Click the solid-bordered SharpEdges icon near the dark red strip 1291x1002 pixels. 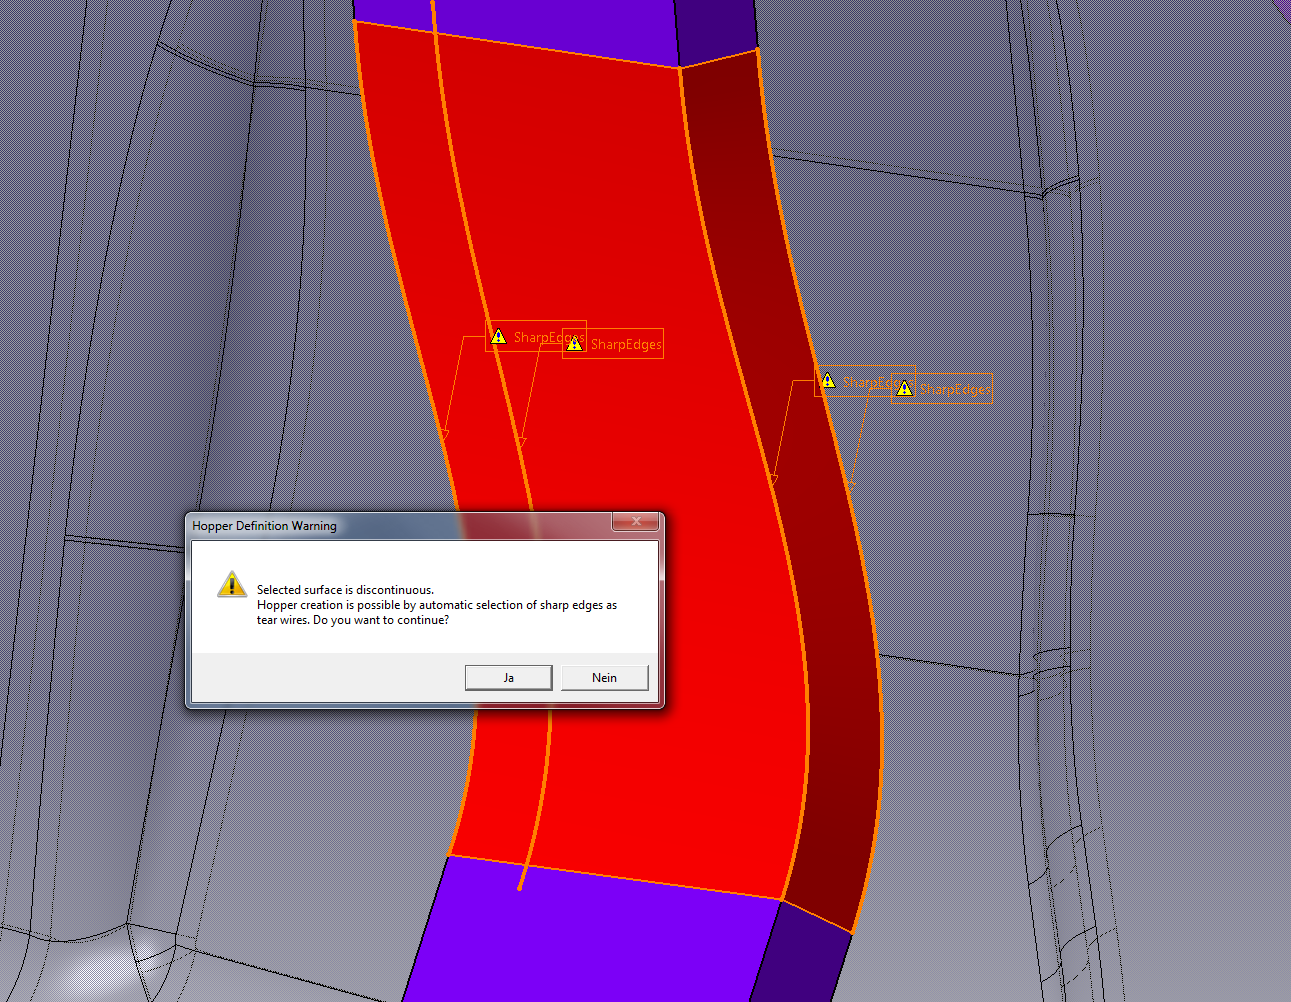828,381
